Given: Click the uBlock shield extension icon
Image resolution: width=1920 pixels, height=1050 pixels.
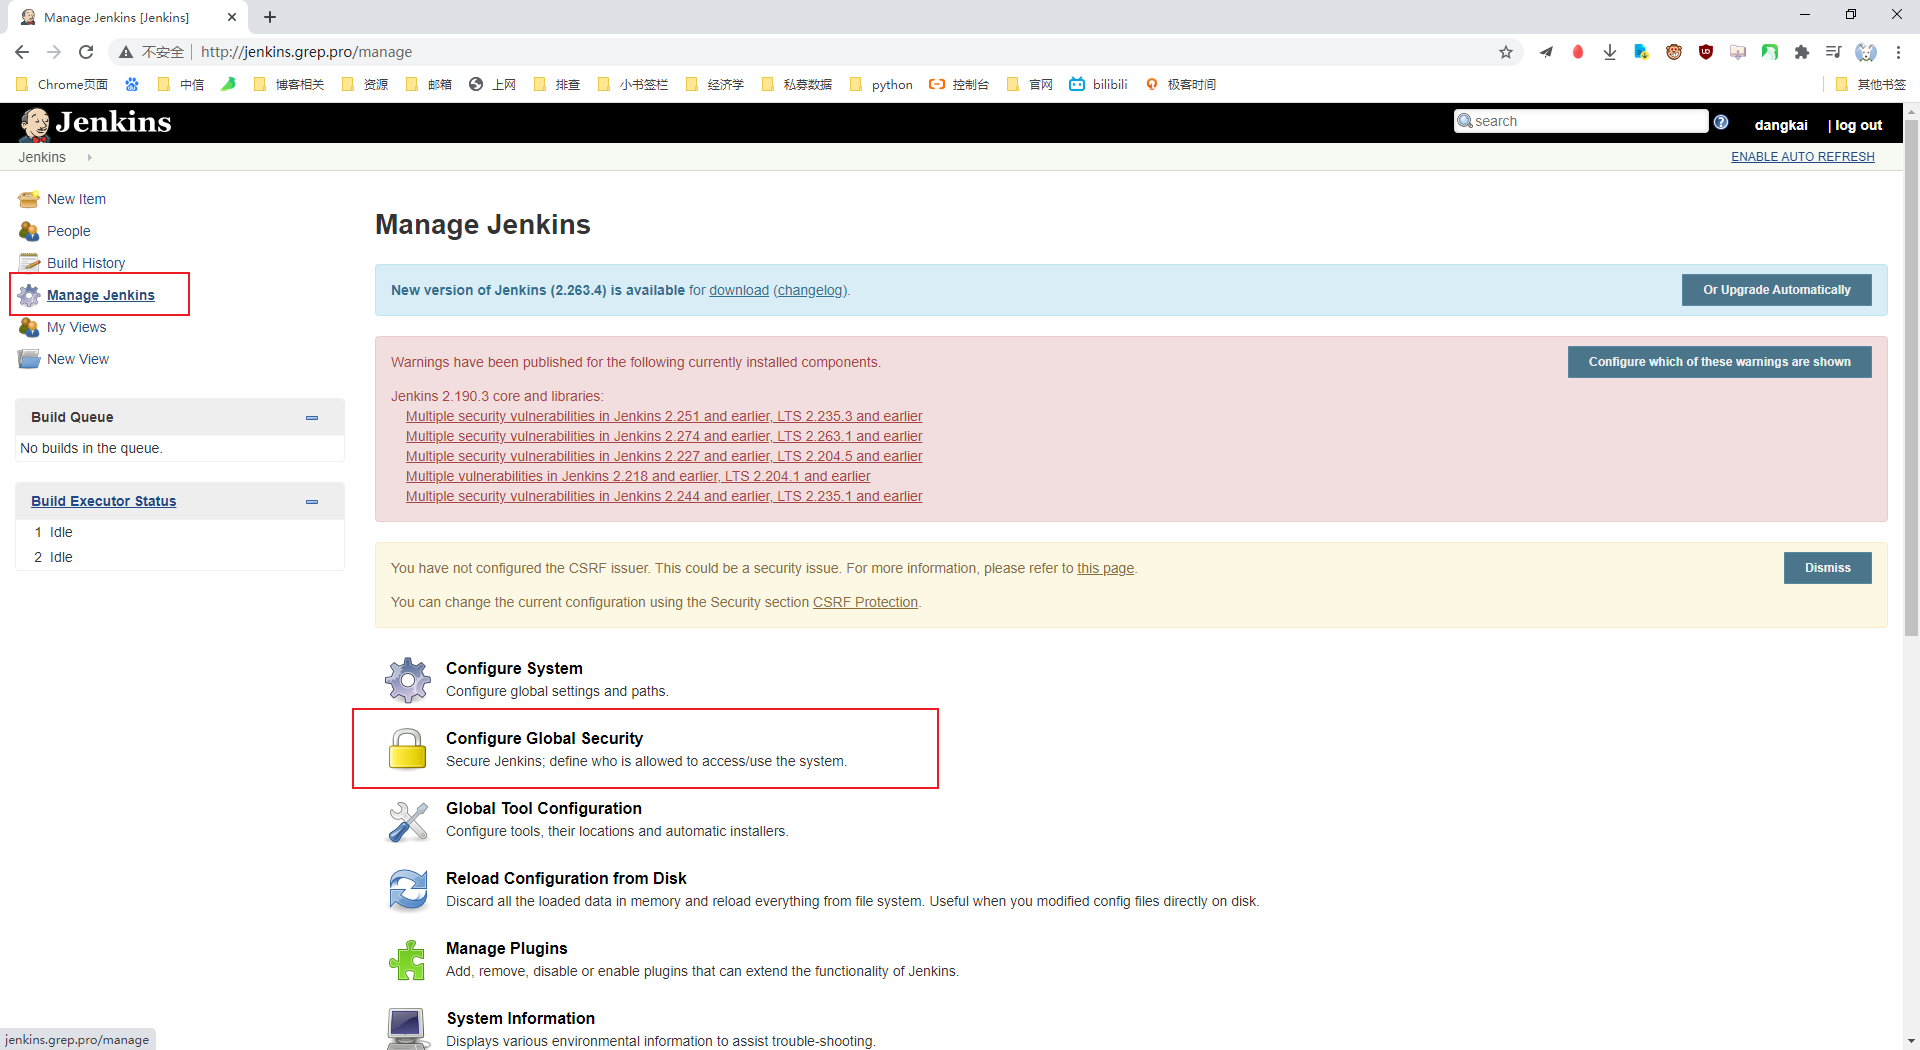Looking at the screenshot, I should coord(1706,52).
